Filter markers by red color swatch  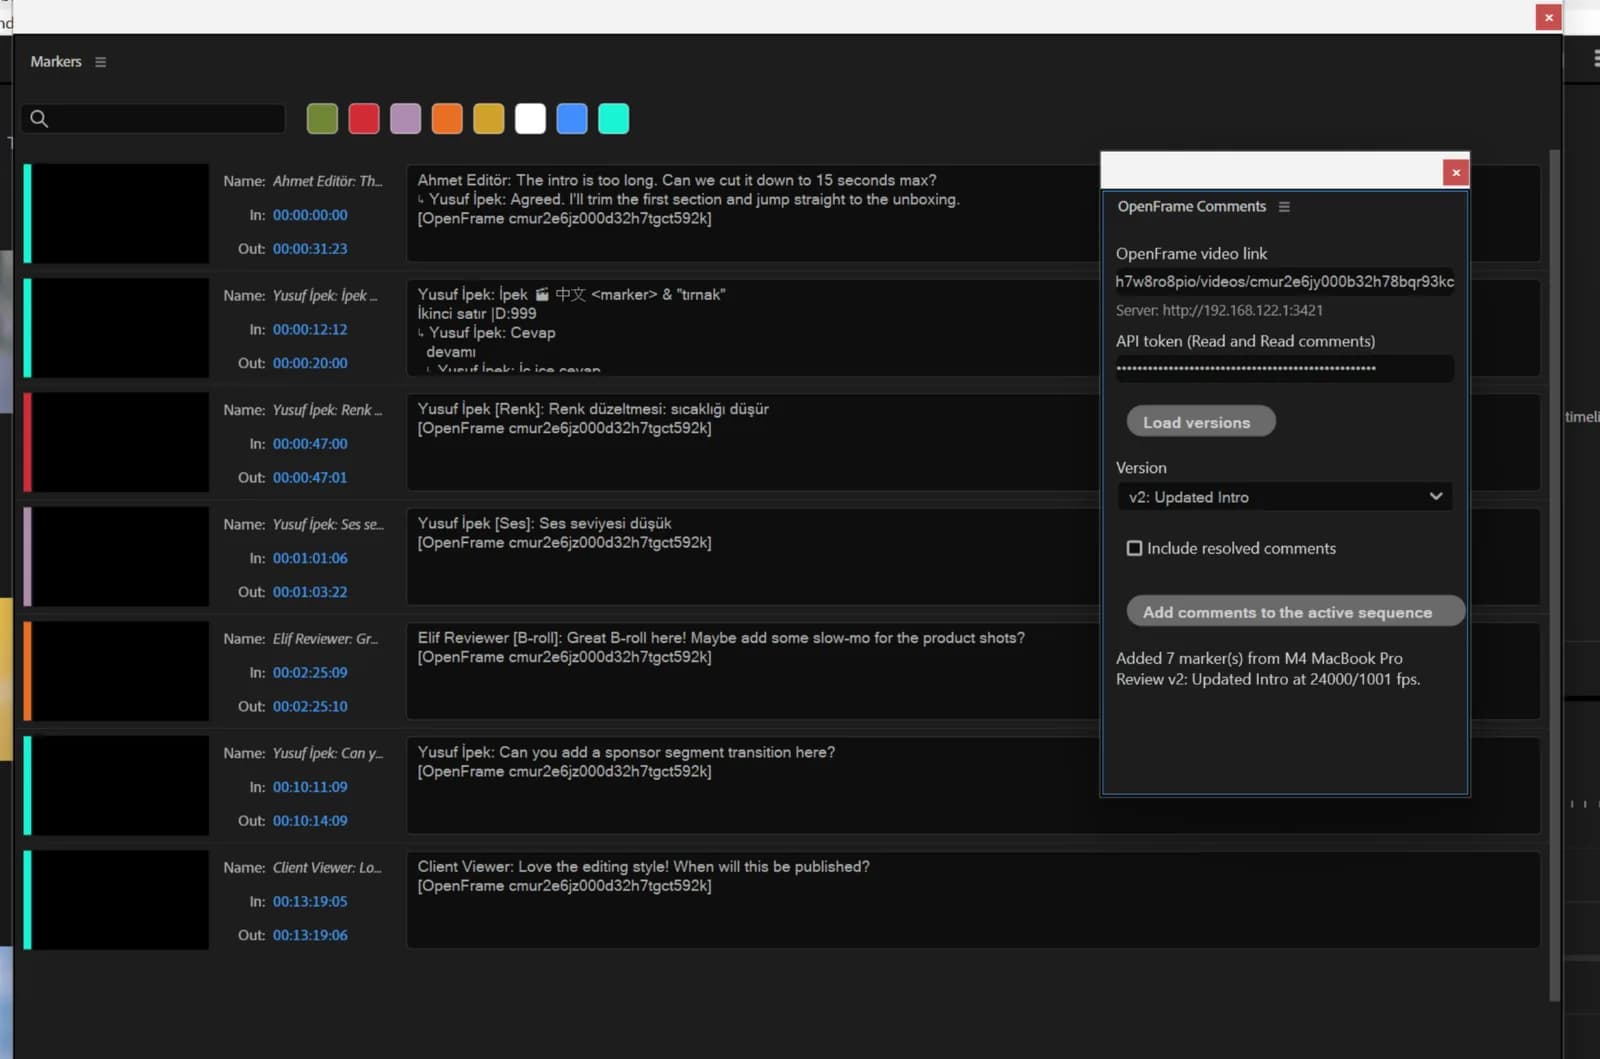point(364,119)
